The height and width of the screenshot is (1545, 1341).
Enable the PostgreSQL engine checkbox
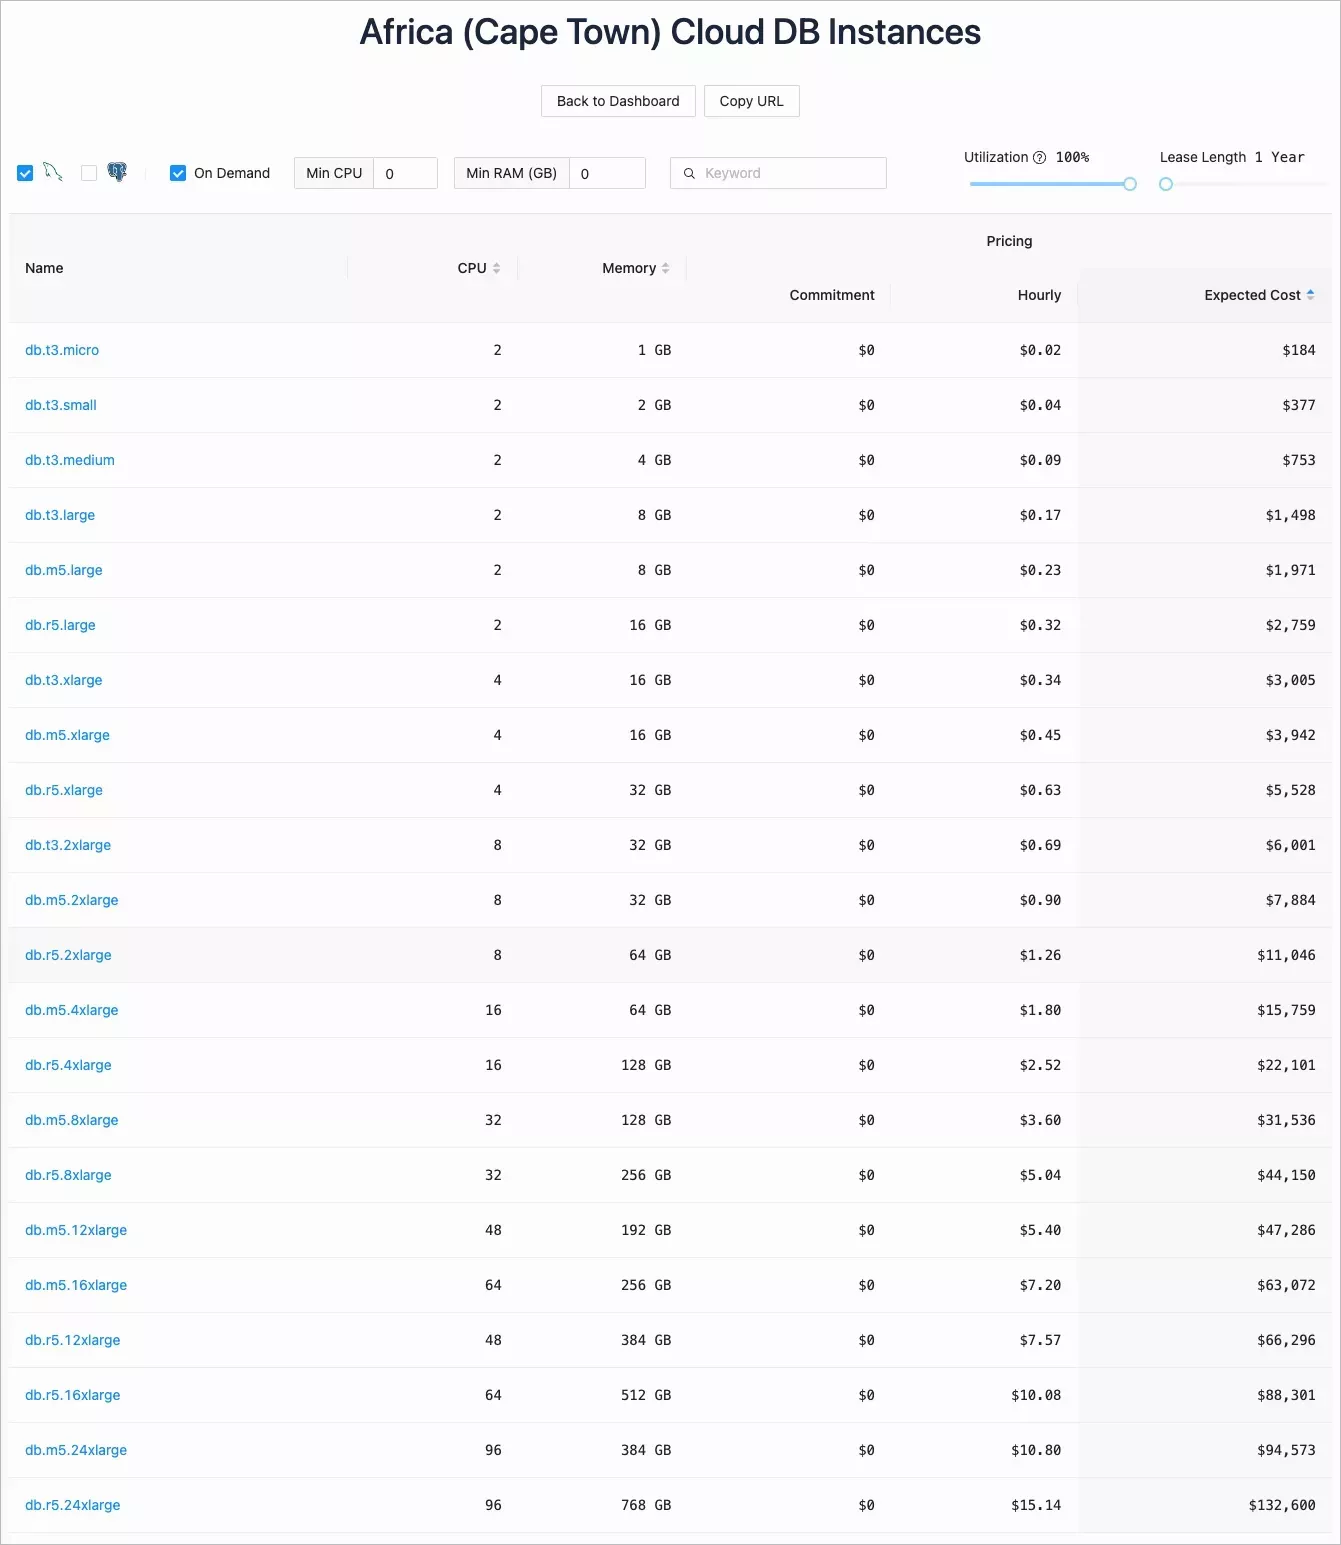coord(89,173)
